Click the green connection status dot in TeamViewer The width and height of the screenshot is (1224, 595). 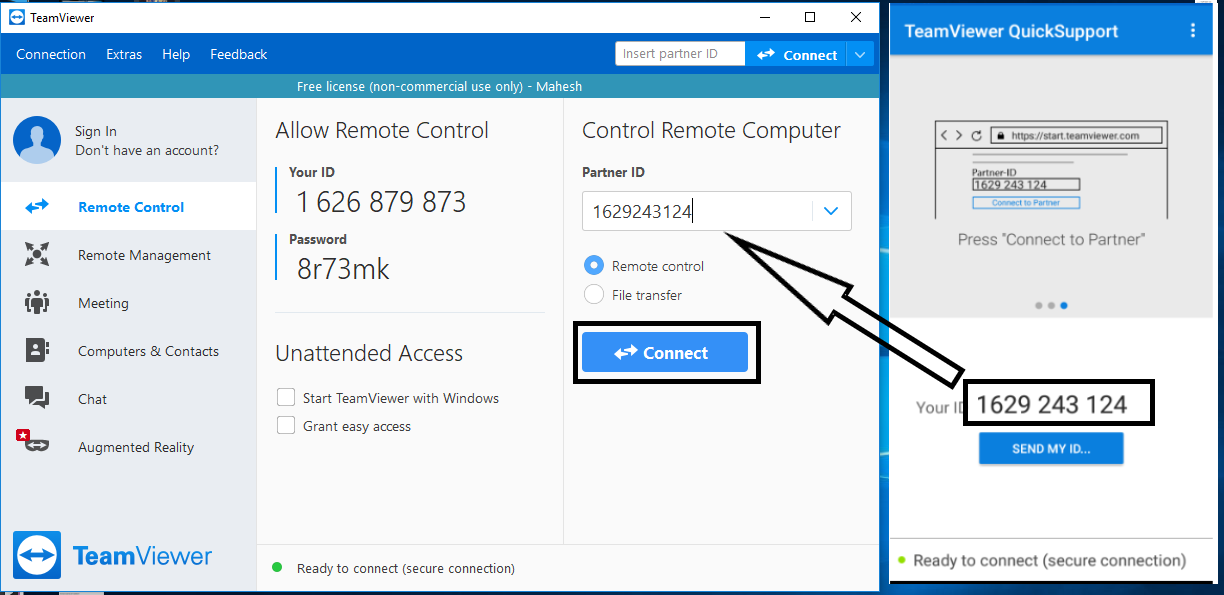tap(277, 567)
